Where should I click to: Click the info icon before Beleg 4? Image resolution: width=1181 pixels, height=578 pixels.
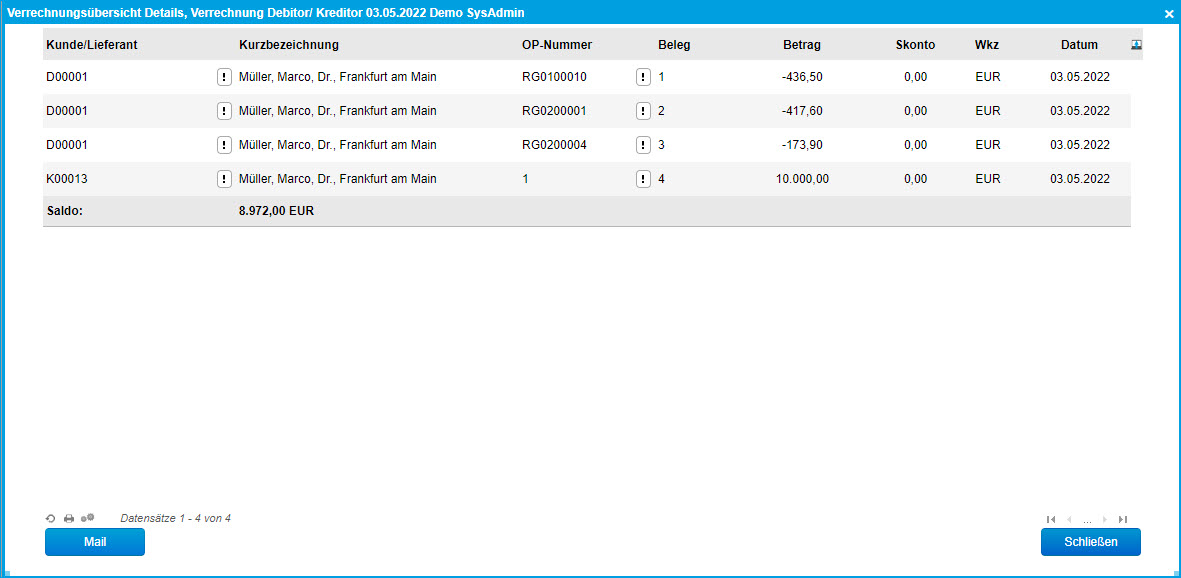click(643, 179)
